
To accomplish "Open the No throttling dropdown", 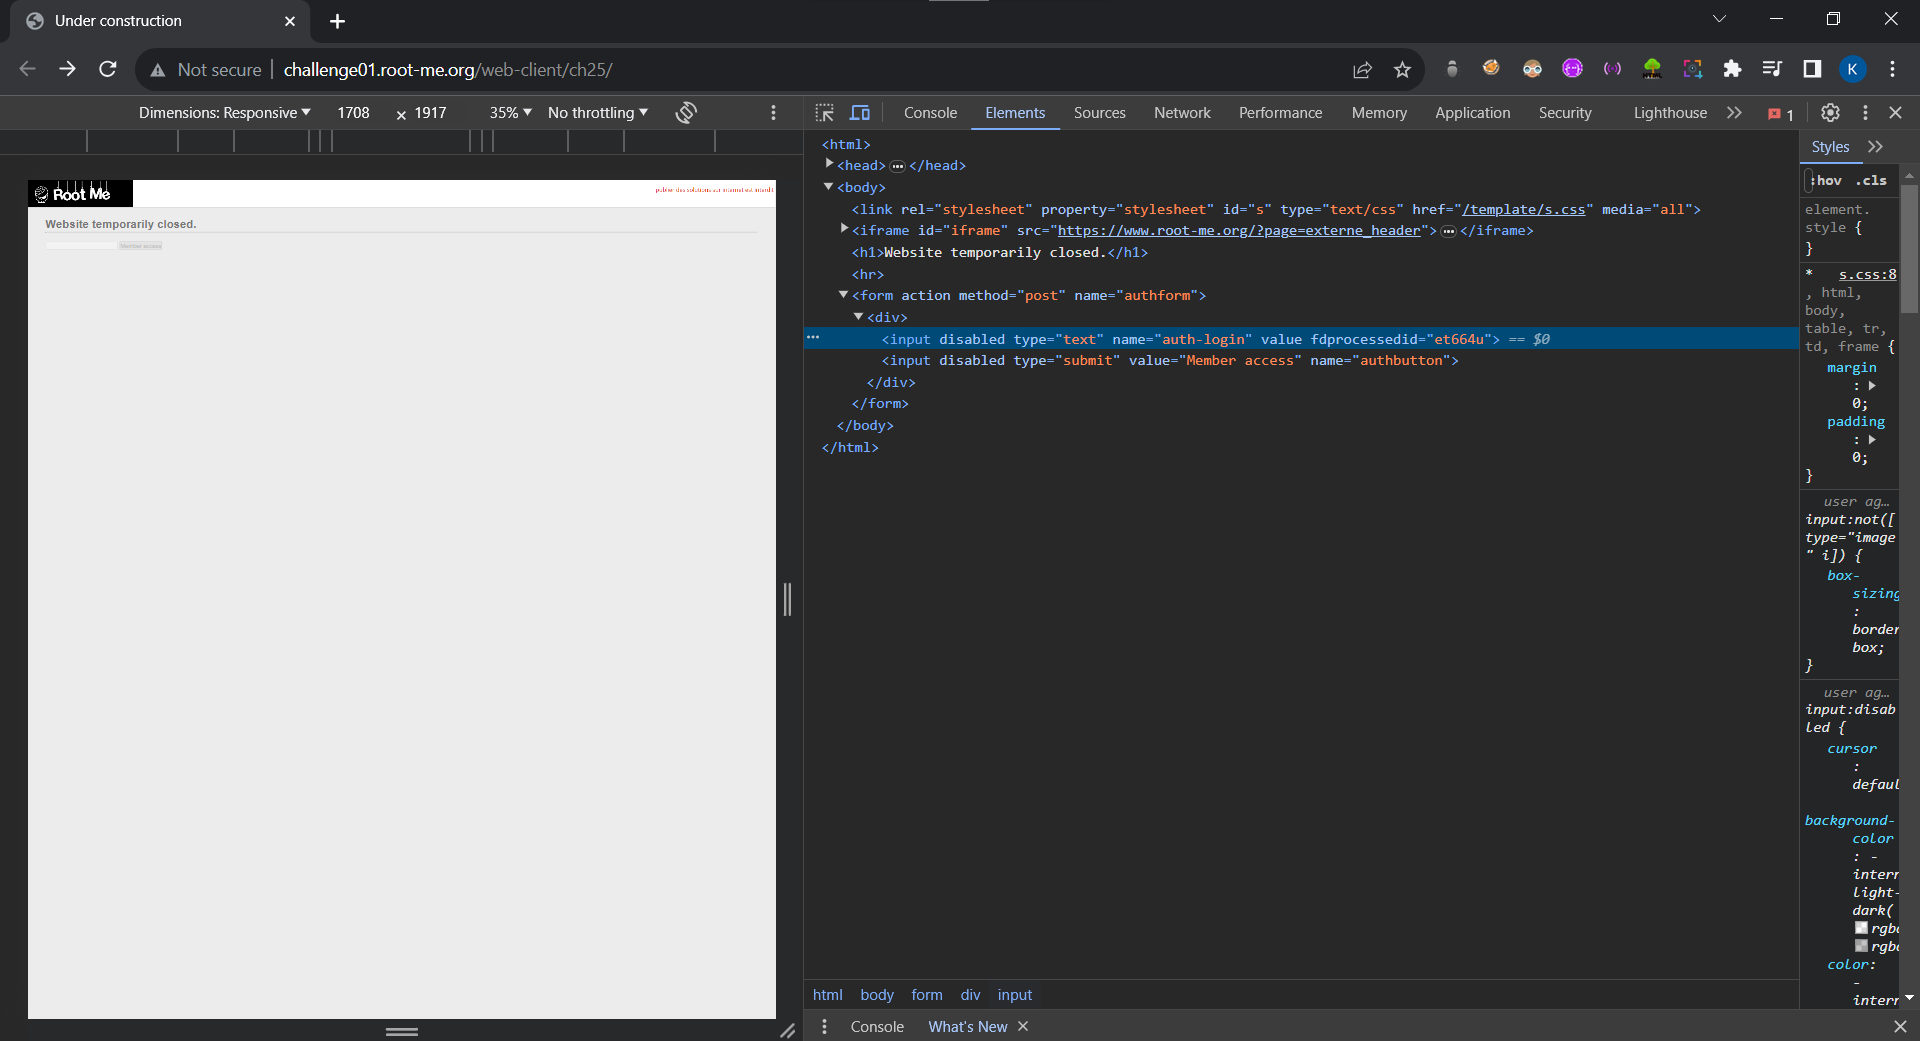I will pyautogui.click(x=597, y=113).
